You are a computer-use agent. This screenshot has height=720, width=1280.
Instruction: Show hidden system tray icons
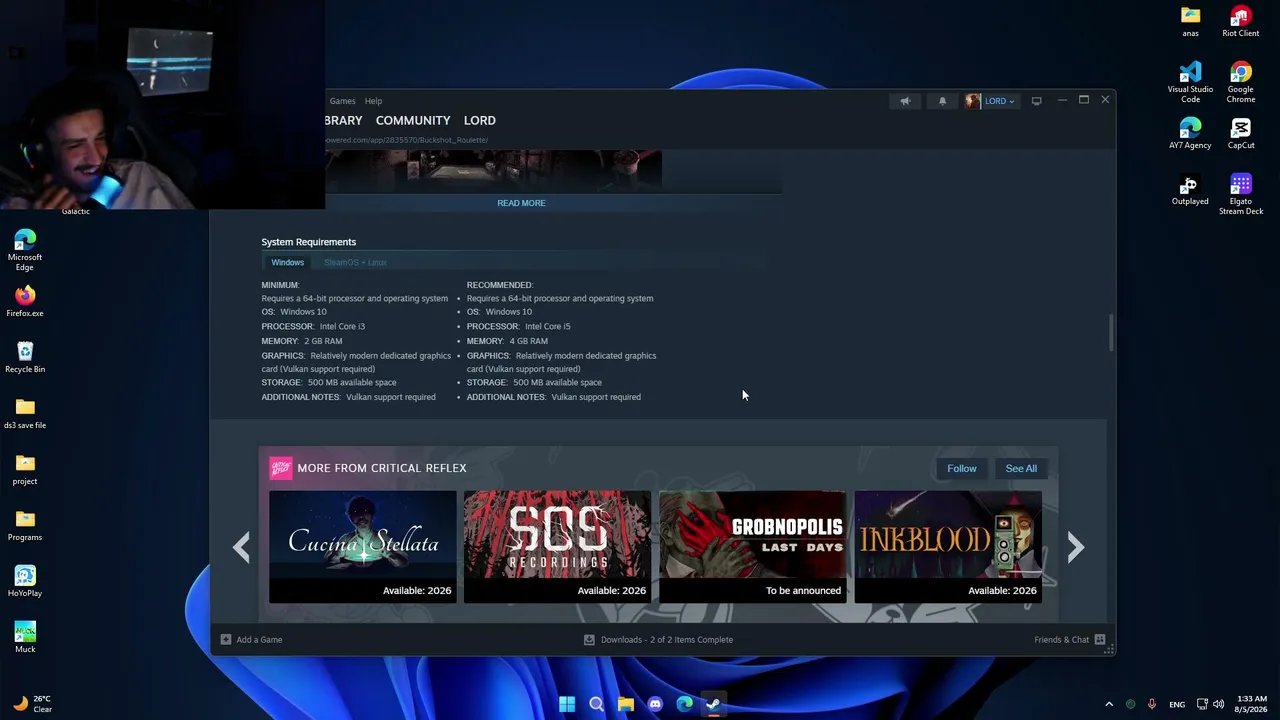coord(1109,704)
